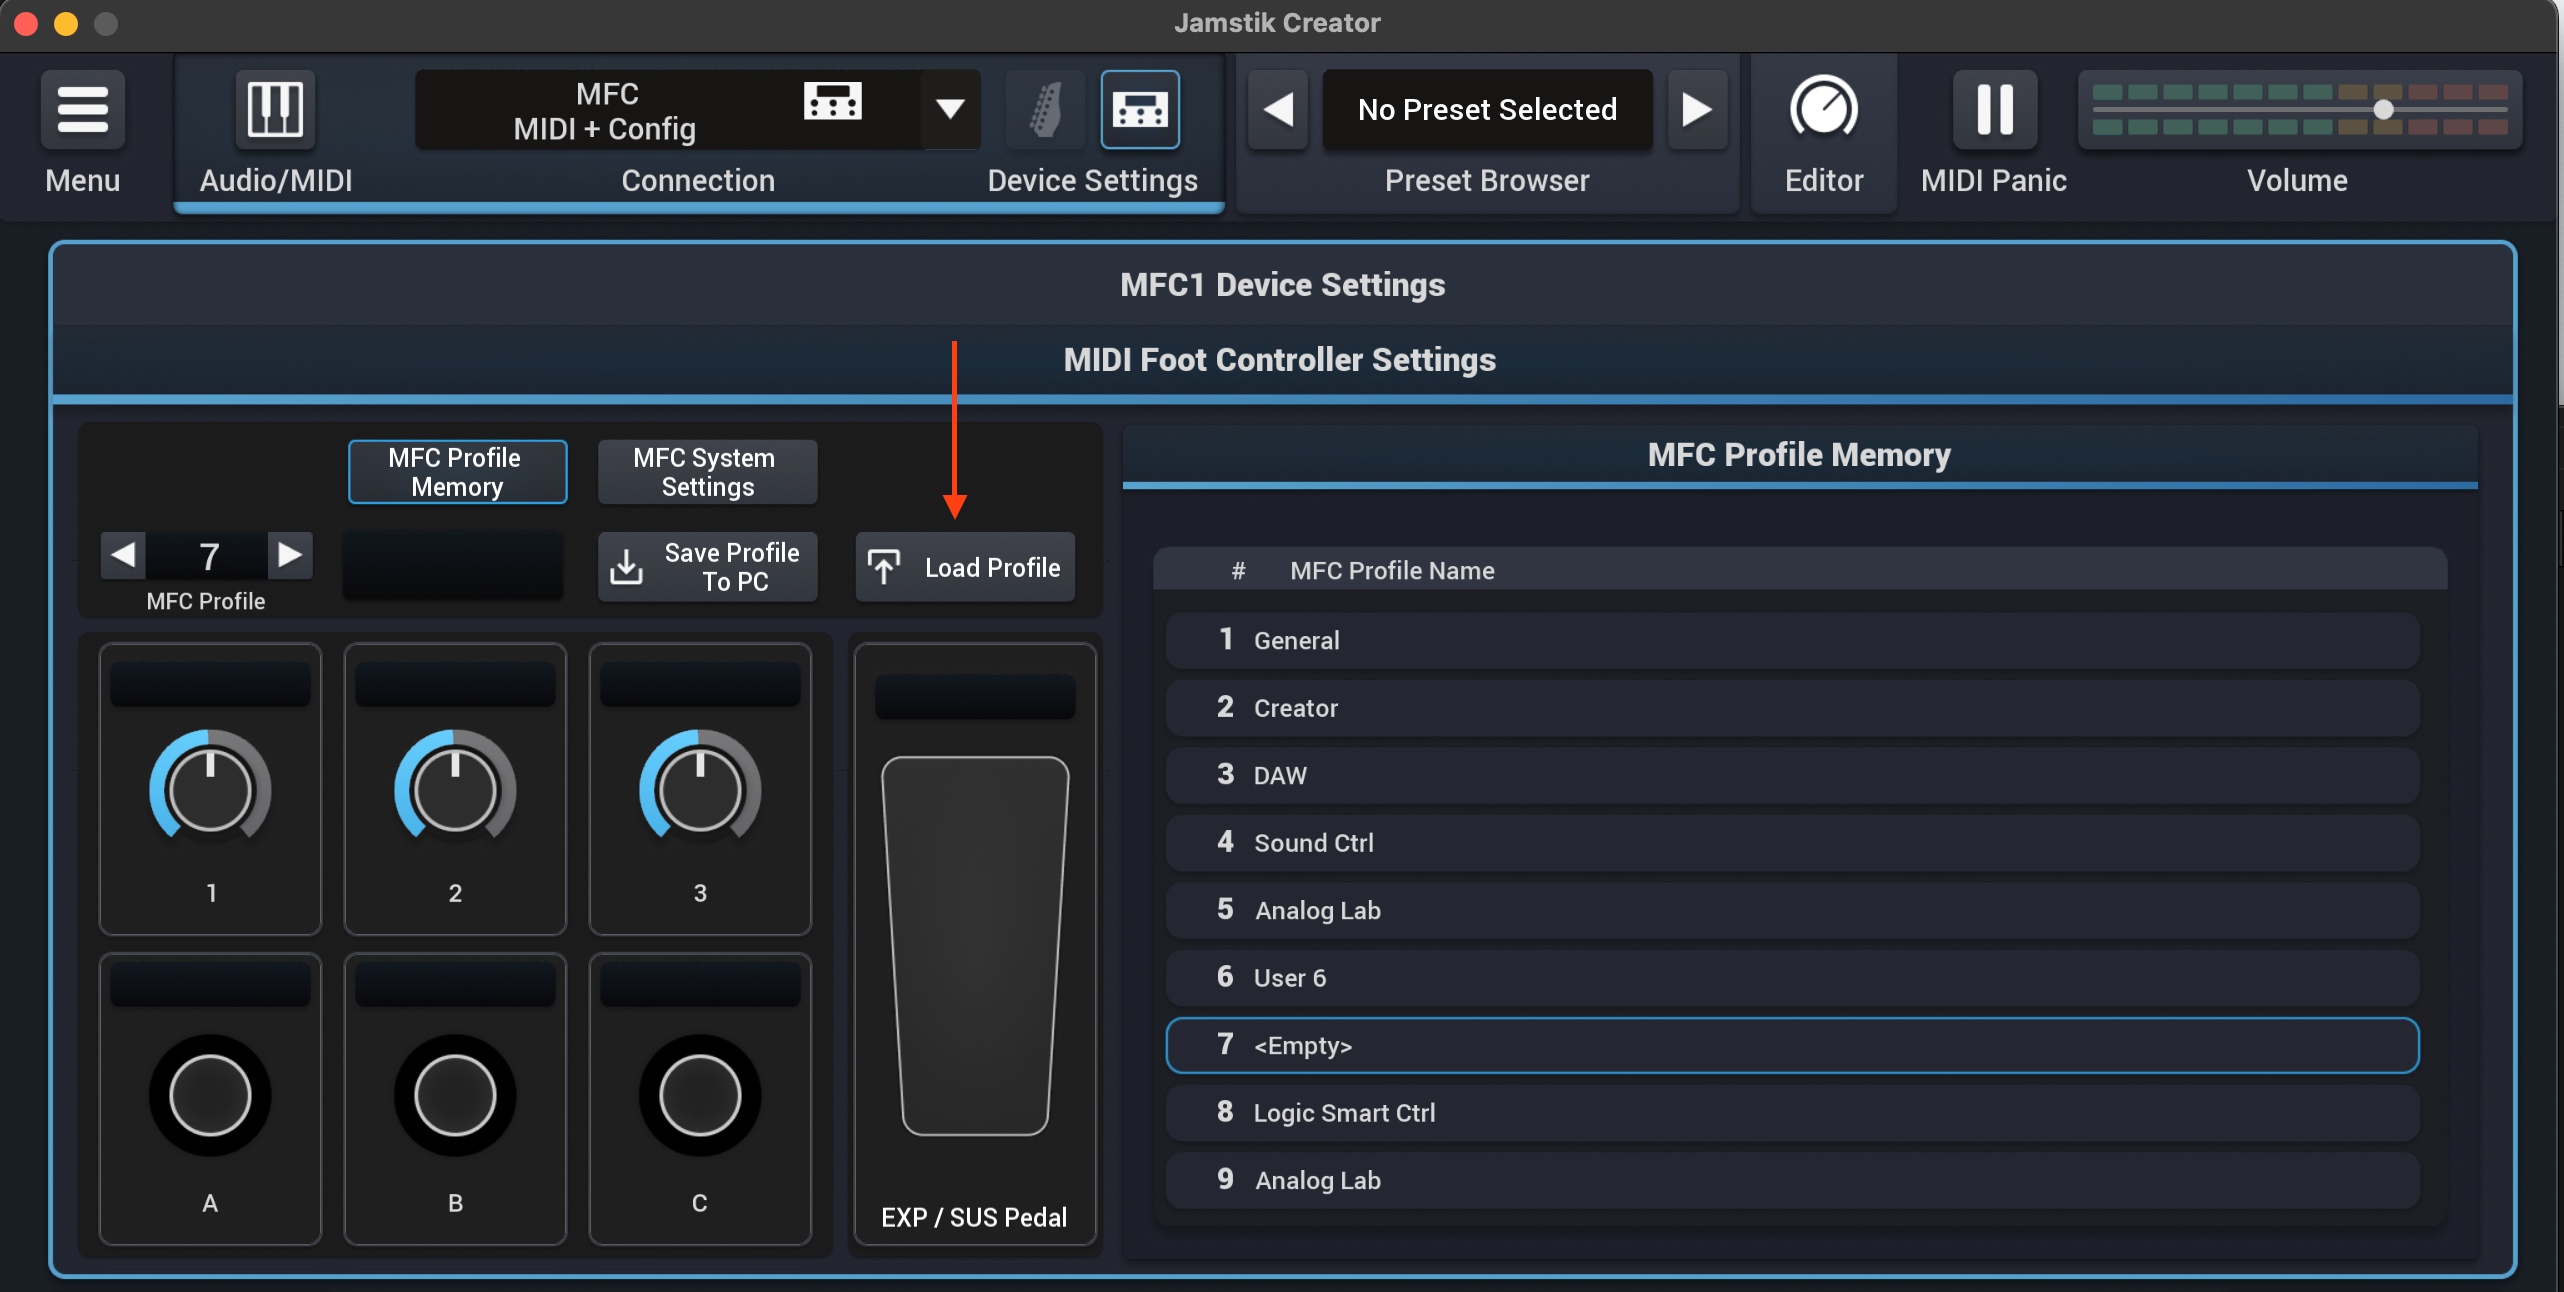Select next MFC Profile number

[290, 555]
